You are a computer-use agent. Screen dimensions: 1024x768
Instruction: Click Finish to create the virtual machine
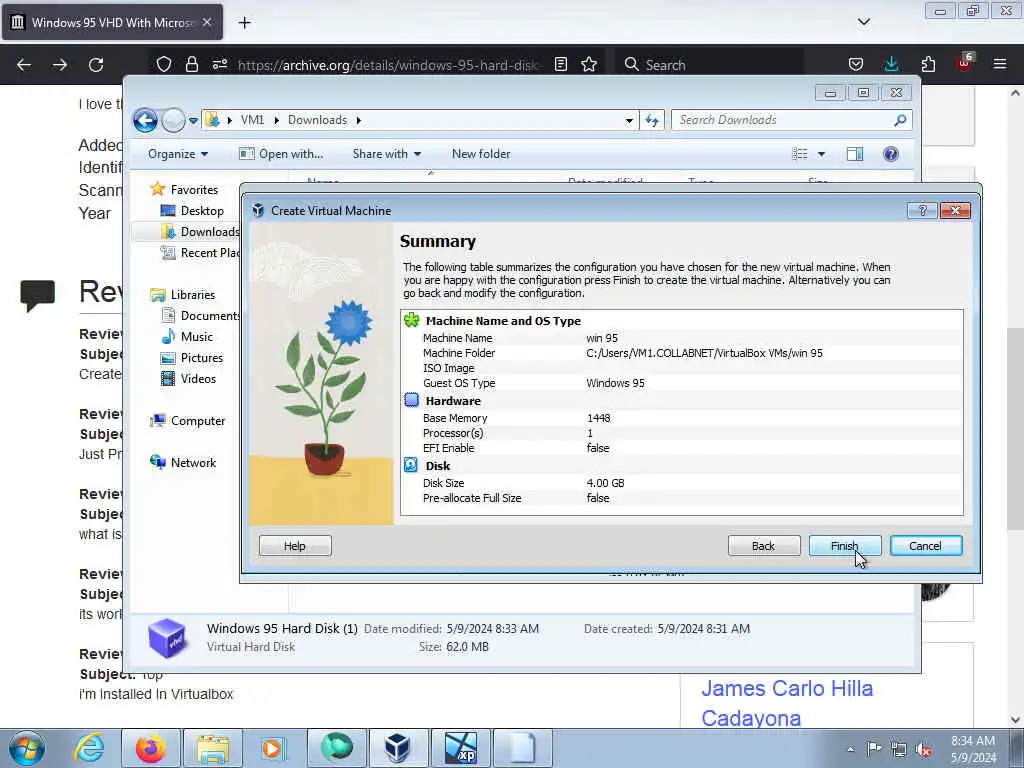845,545
